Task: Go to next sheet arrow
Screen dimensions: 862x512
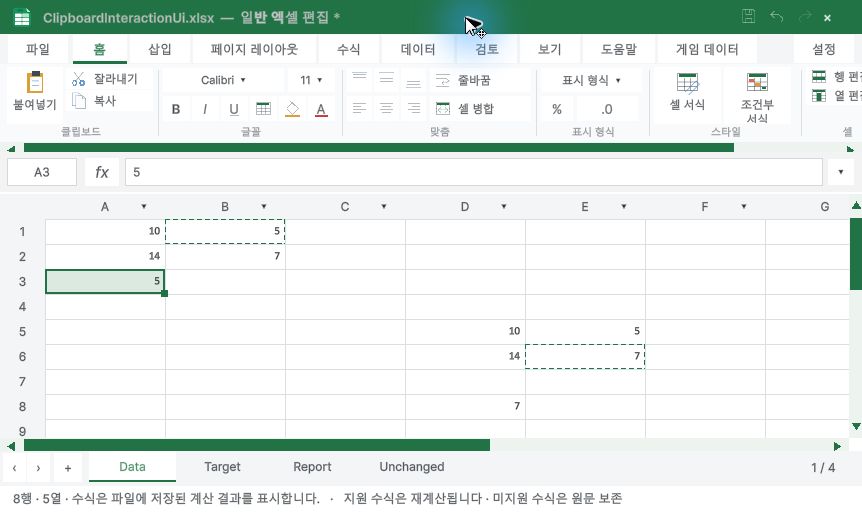Action: click(38, 468)
